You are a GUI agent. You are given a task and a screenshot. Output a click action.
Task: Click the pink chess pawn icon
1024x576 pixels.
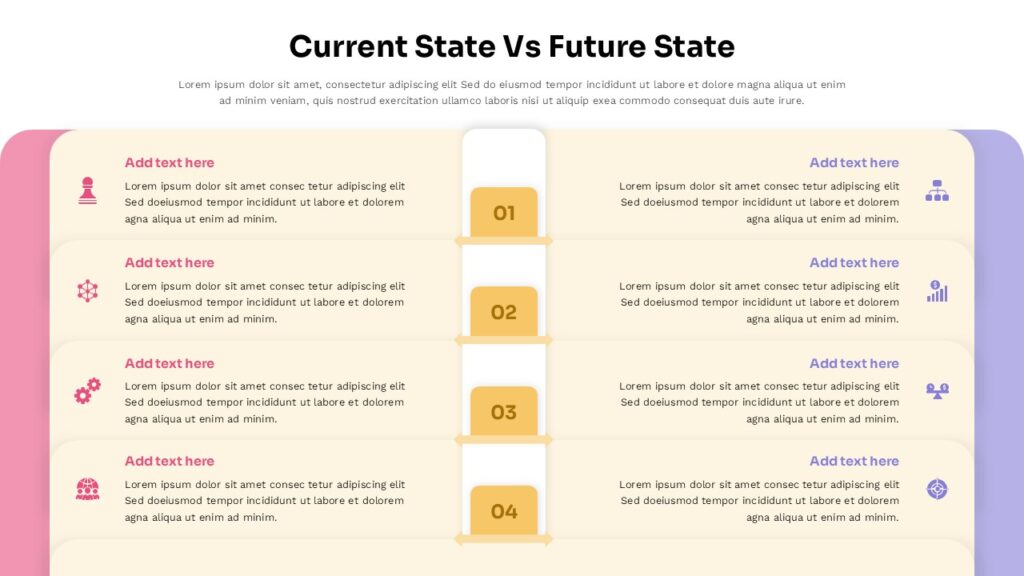coord(87,190)
